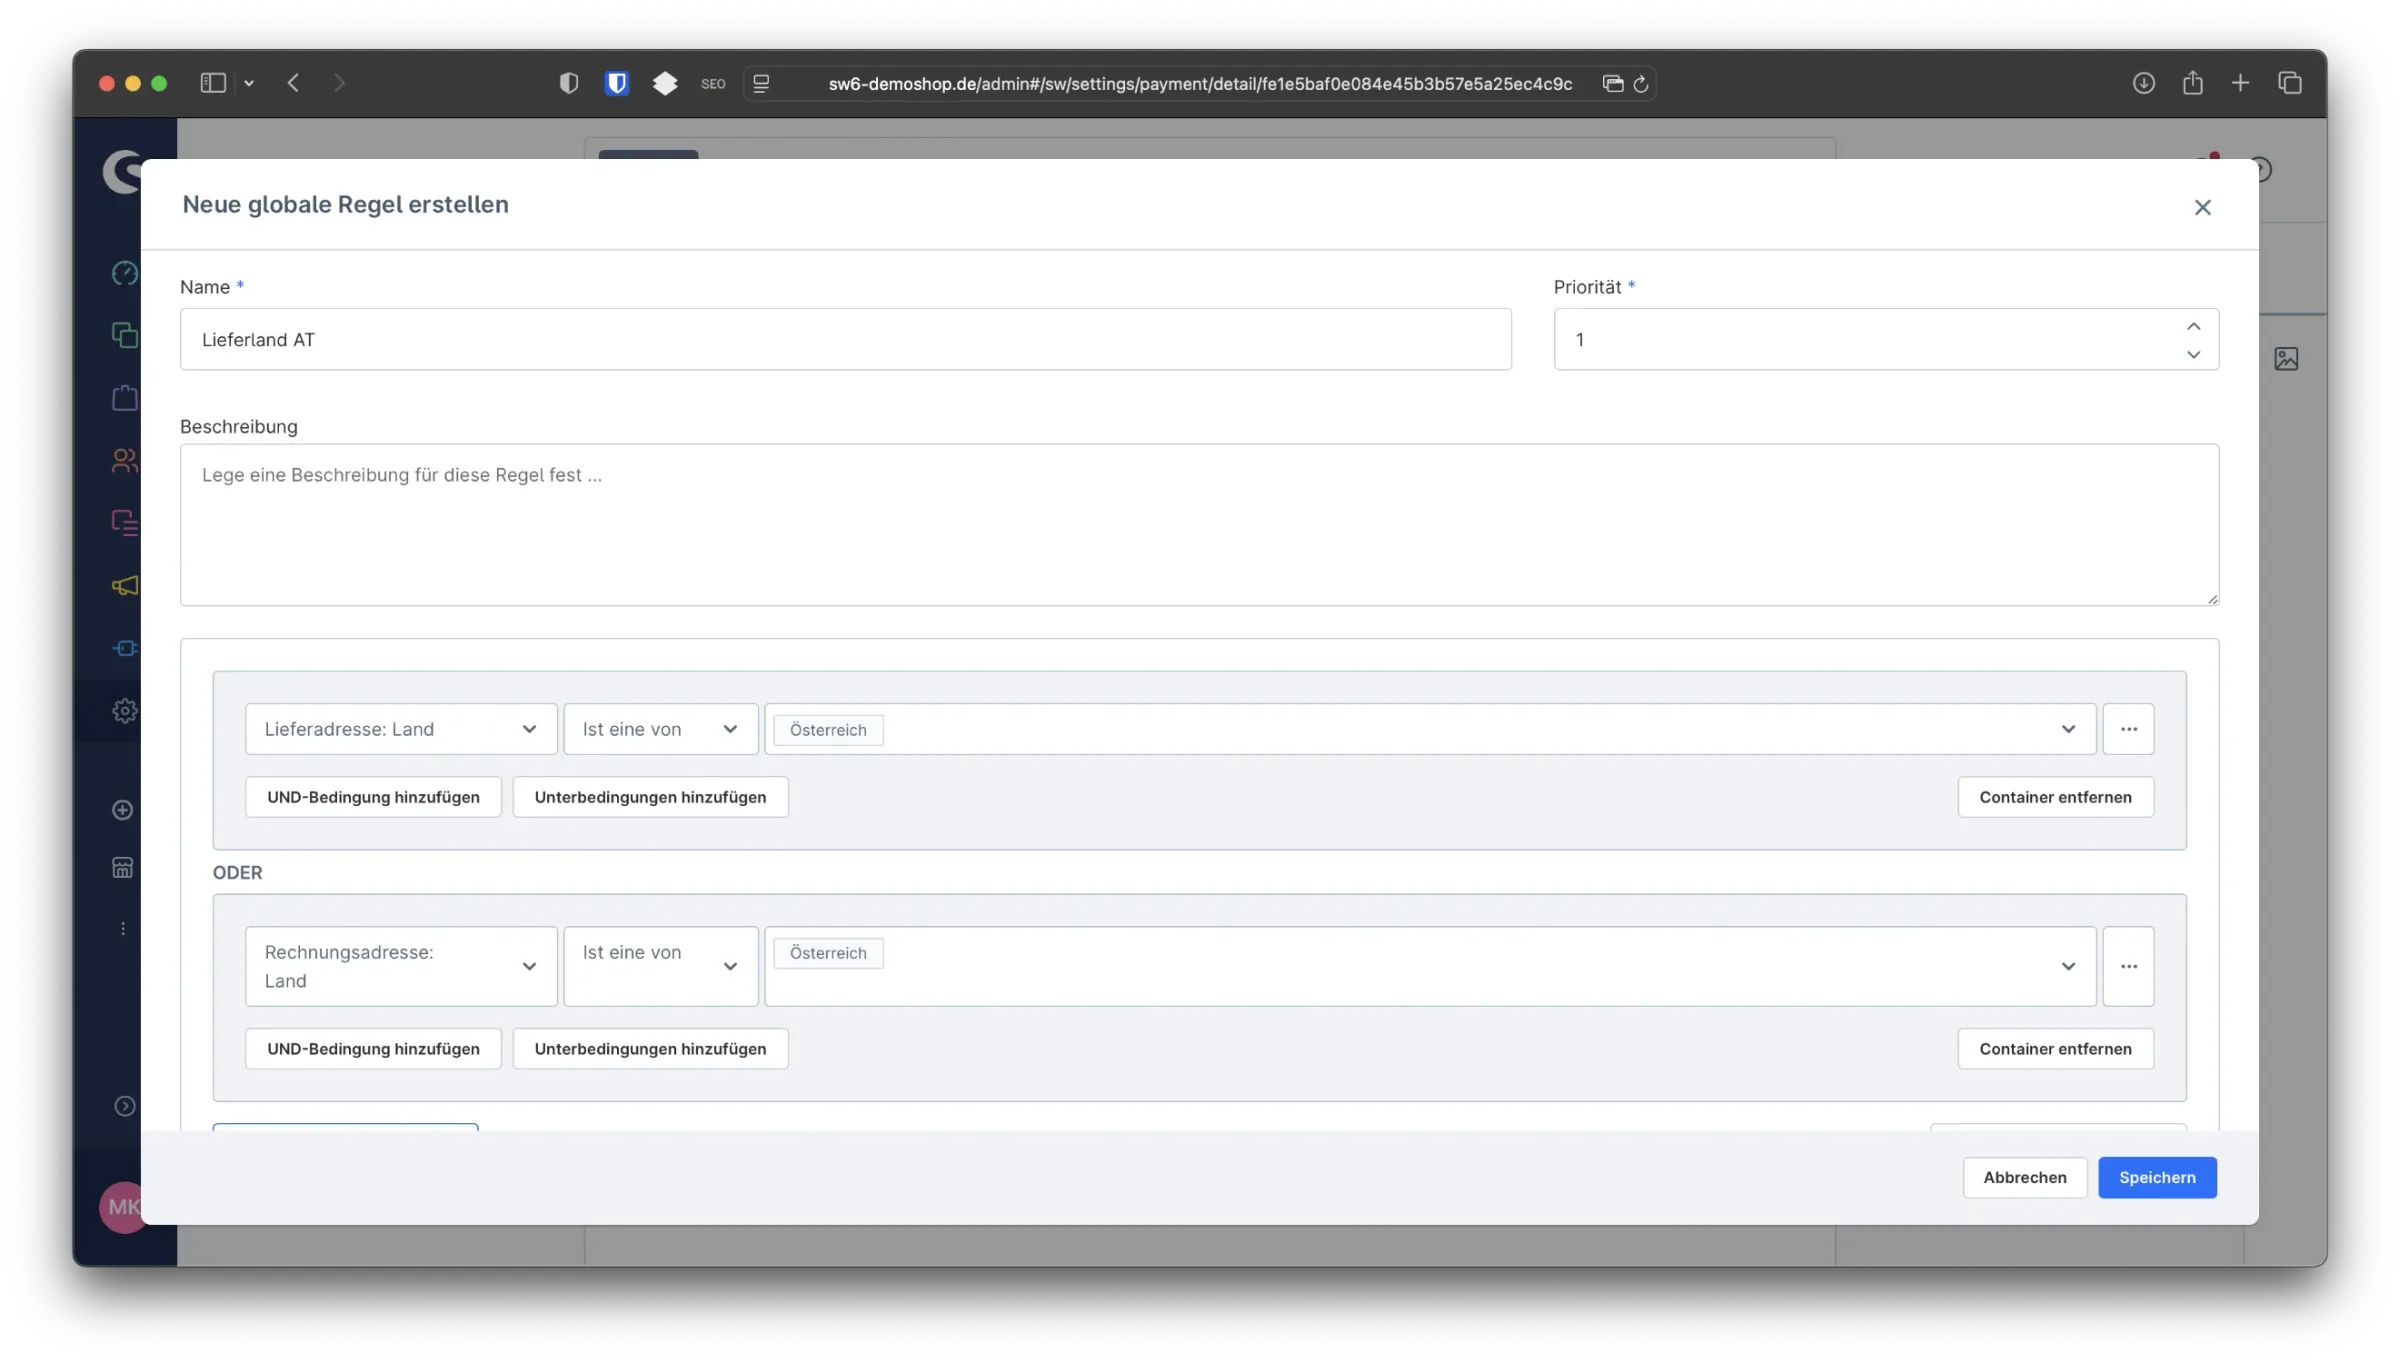Open second condition's three-dot context menu

click(2128, 966)
